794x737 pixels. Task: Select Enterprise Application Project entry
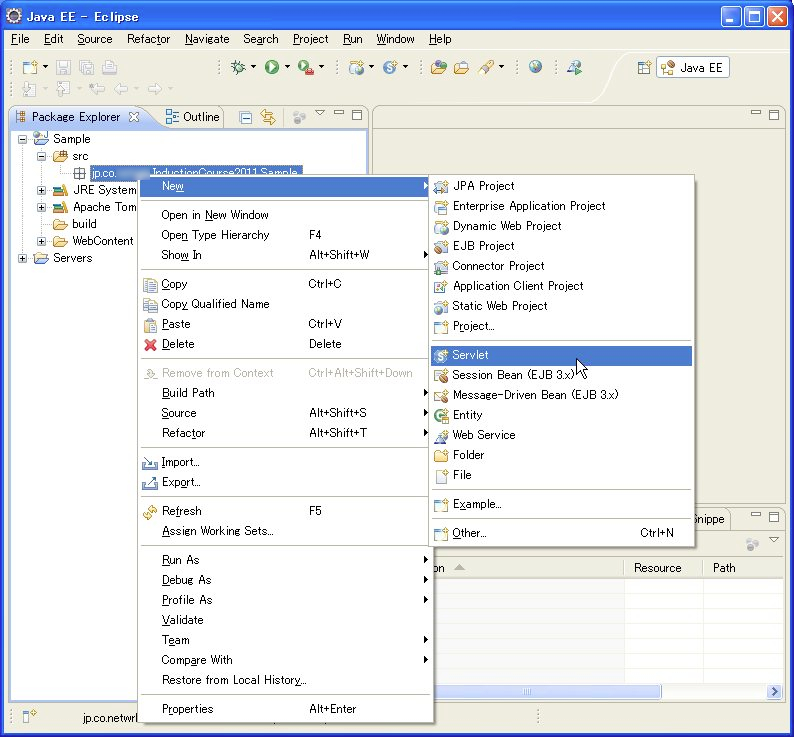click(x=561, y=206)
